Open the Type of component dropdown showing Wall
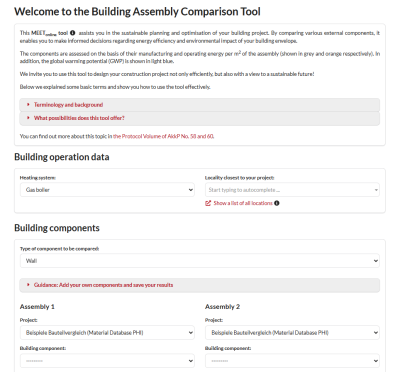400x372 pixels. (200, 261)
